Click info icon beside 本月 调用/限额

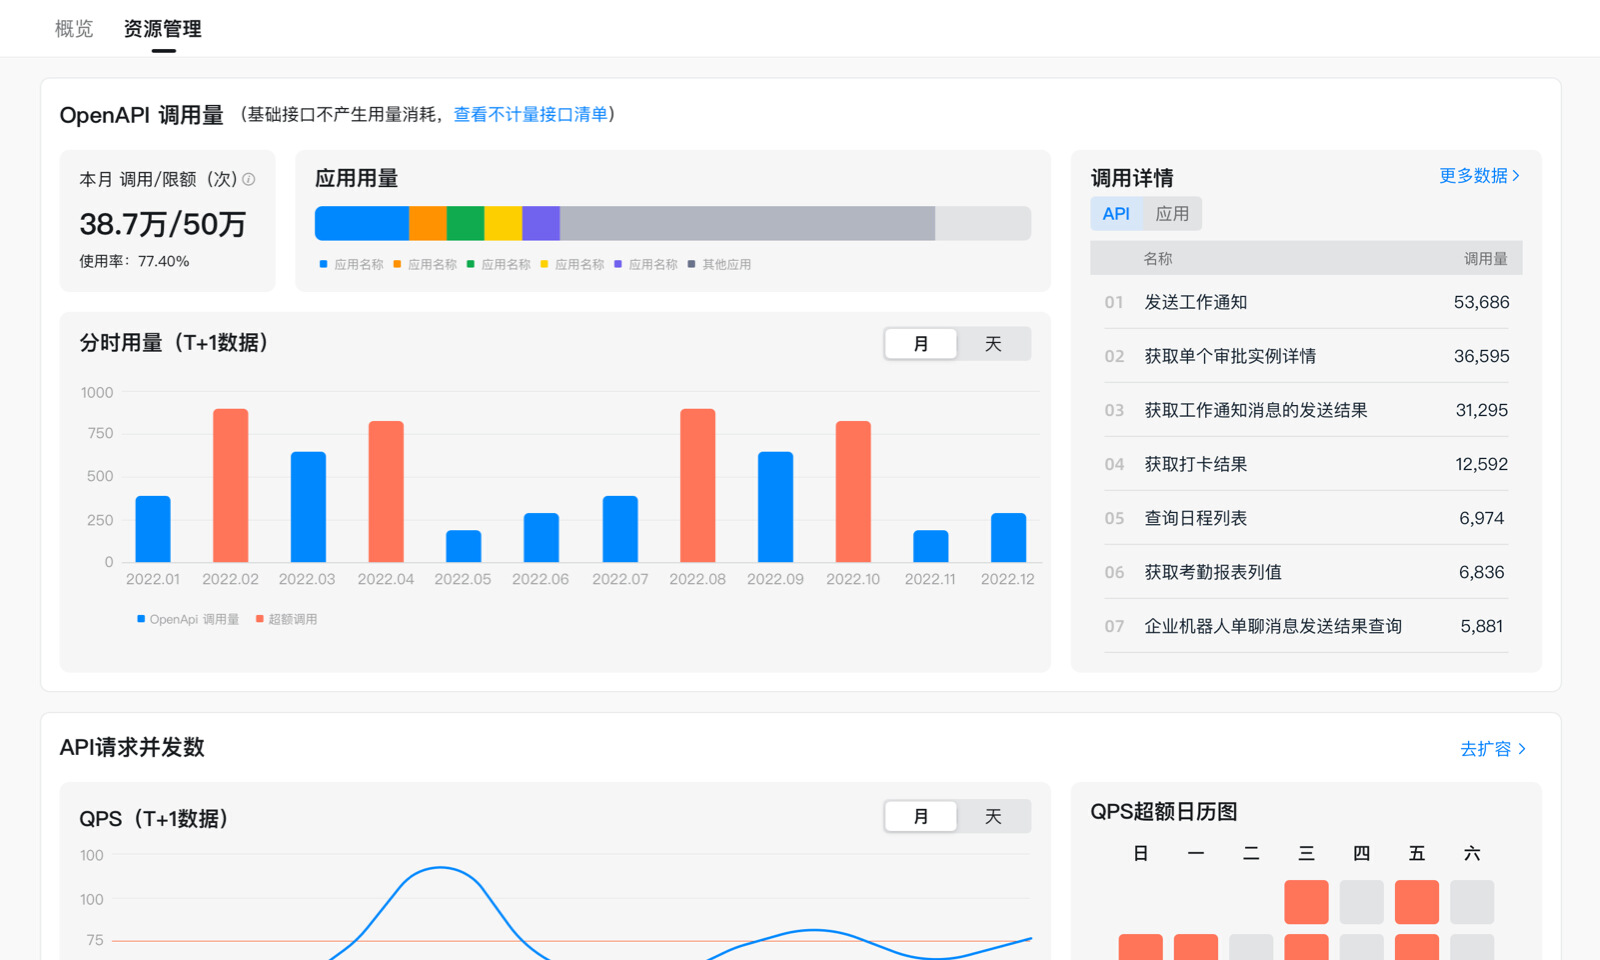pos(249,180)
